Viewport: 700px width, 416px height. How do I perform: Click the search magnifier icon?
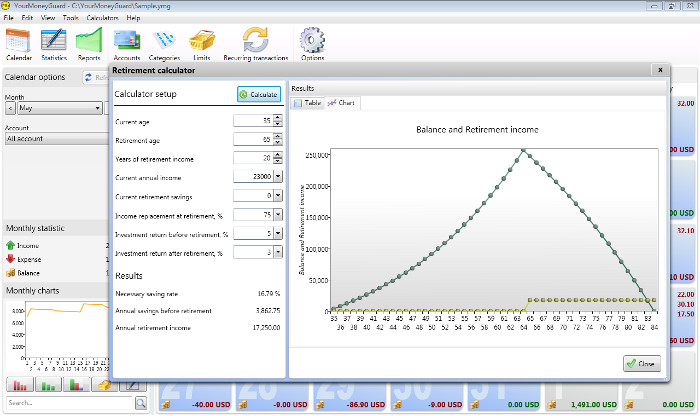coord(141,403)
